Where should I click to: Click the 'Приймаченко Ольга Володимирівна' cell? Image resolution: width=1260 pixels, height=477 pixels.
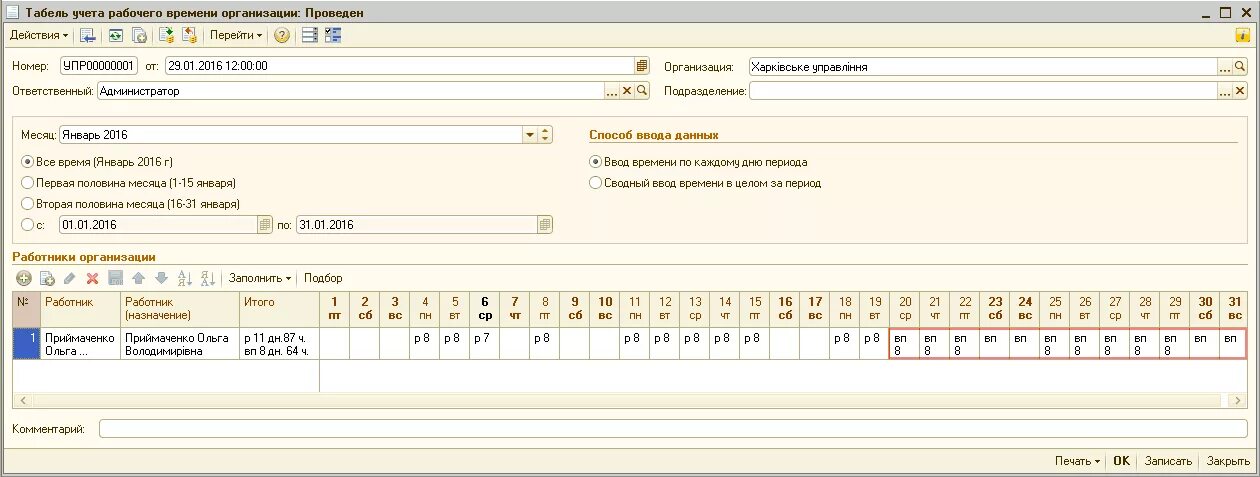click(180, 343)
